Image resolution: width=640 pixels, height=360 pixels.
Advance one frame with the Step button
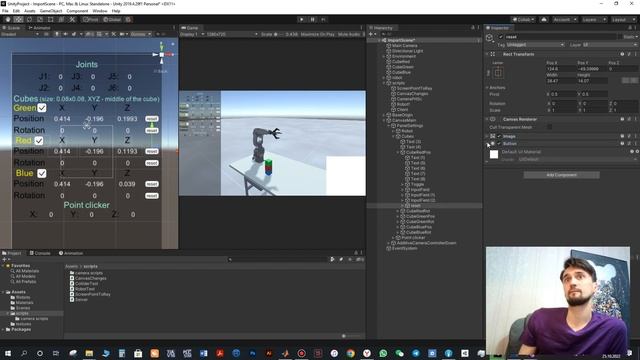(323, 19)
